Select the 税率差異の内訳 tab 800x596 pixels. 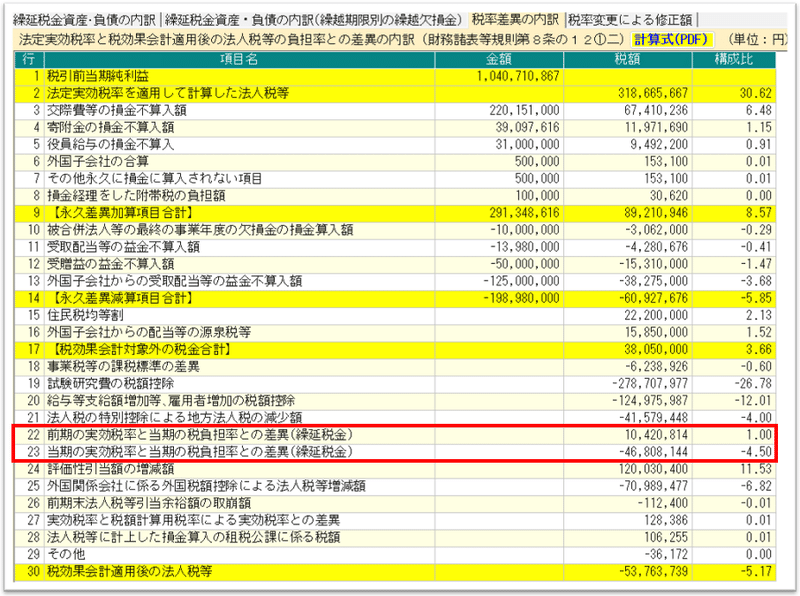tap(515, 19)
